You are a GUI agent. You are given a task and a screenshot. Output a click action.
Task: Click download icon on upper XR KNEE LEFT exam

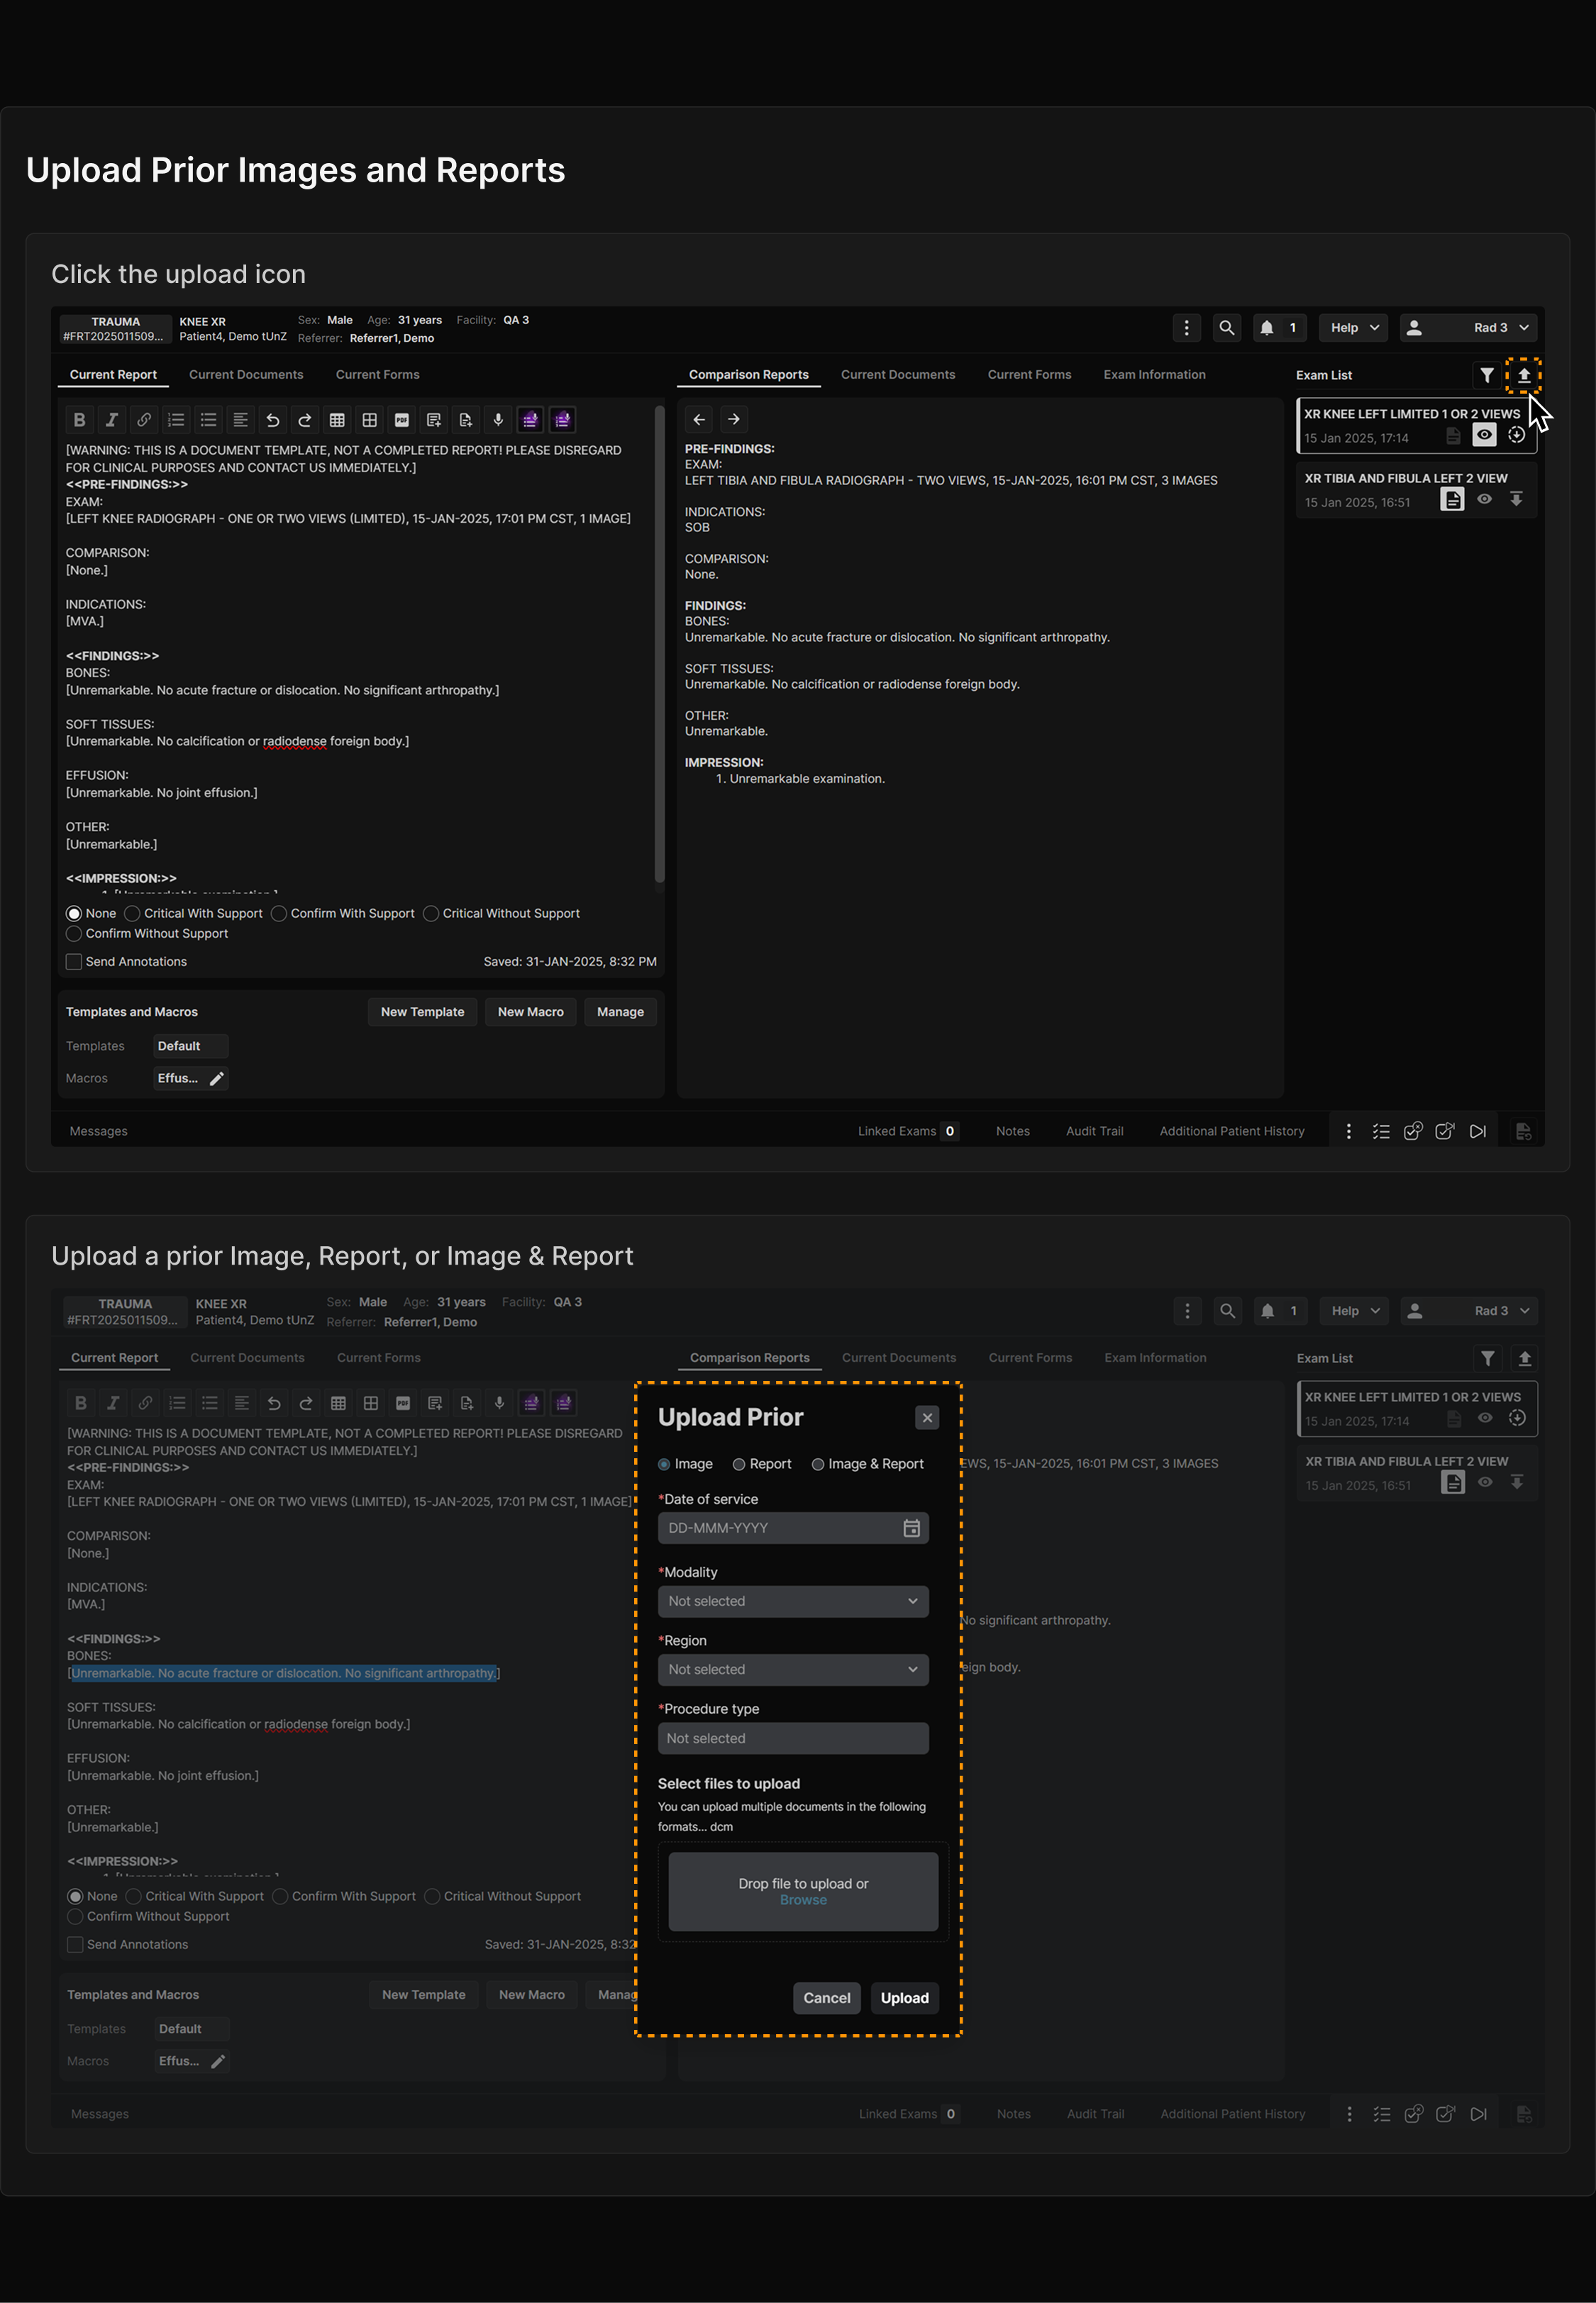coord(1517,435)
